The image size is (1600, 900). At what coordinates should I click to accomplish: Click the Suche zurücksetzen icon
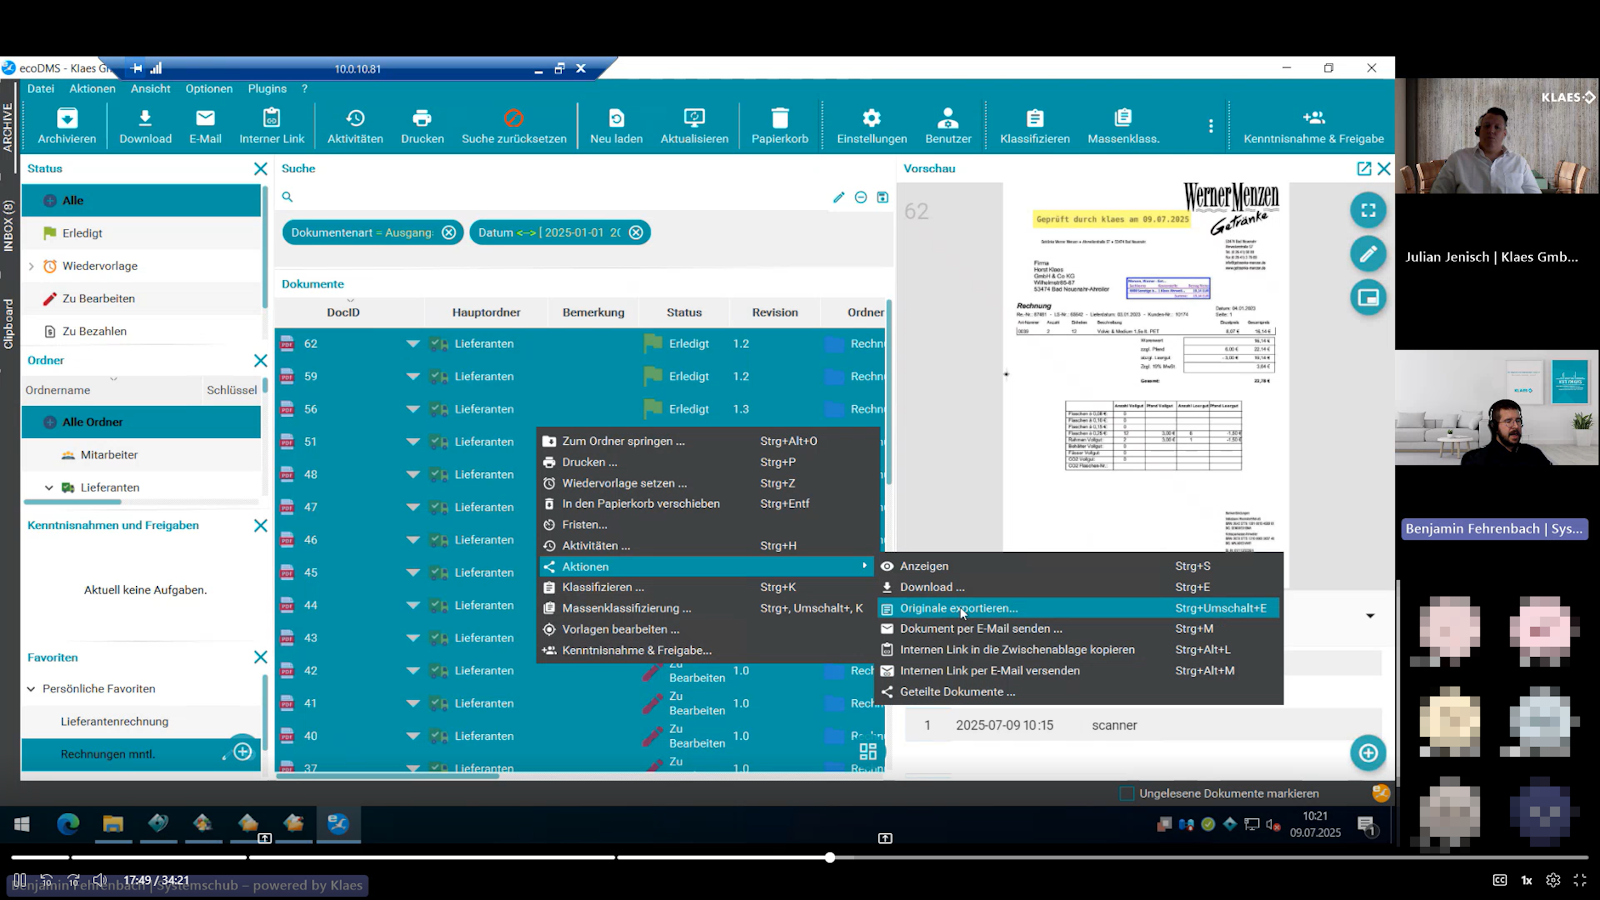point(513,118)
